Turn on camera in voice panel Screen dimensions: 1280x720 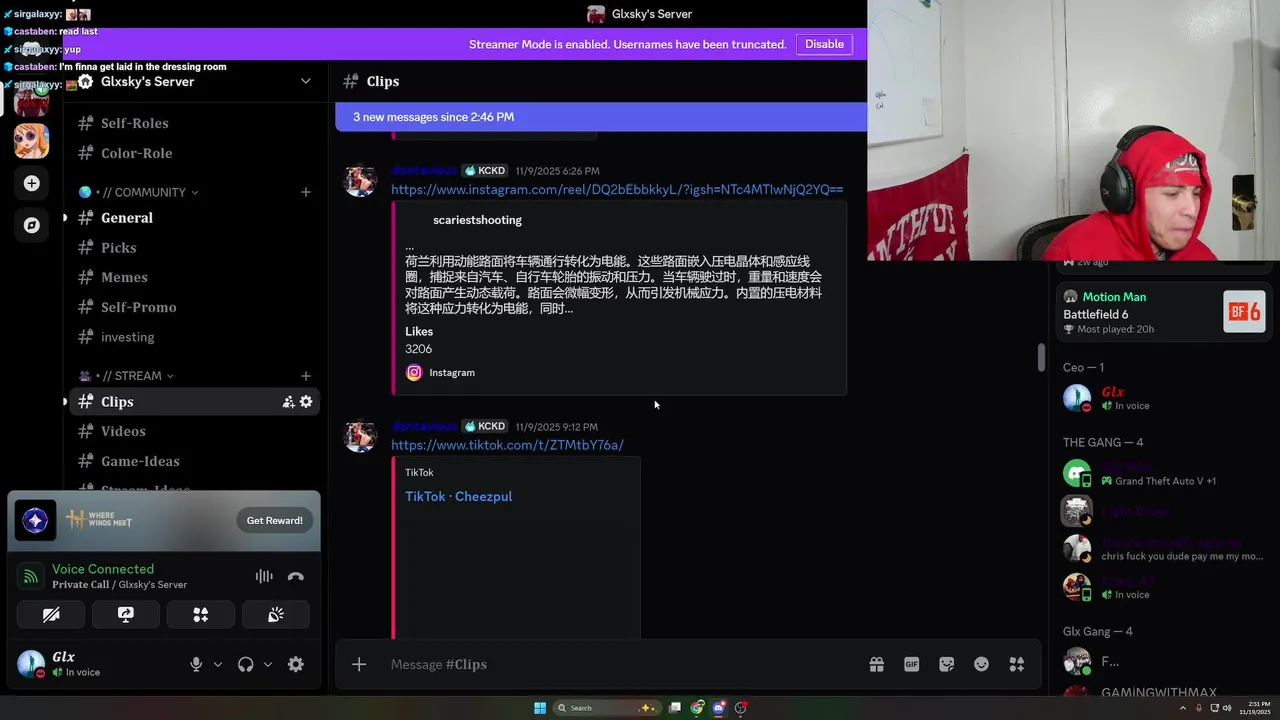pyautogui.click(x=51, y=615)
